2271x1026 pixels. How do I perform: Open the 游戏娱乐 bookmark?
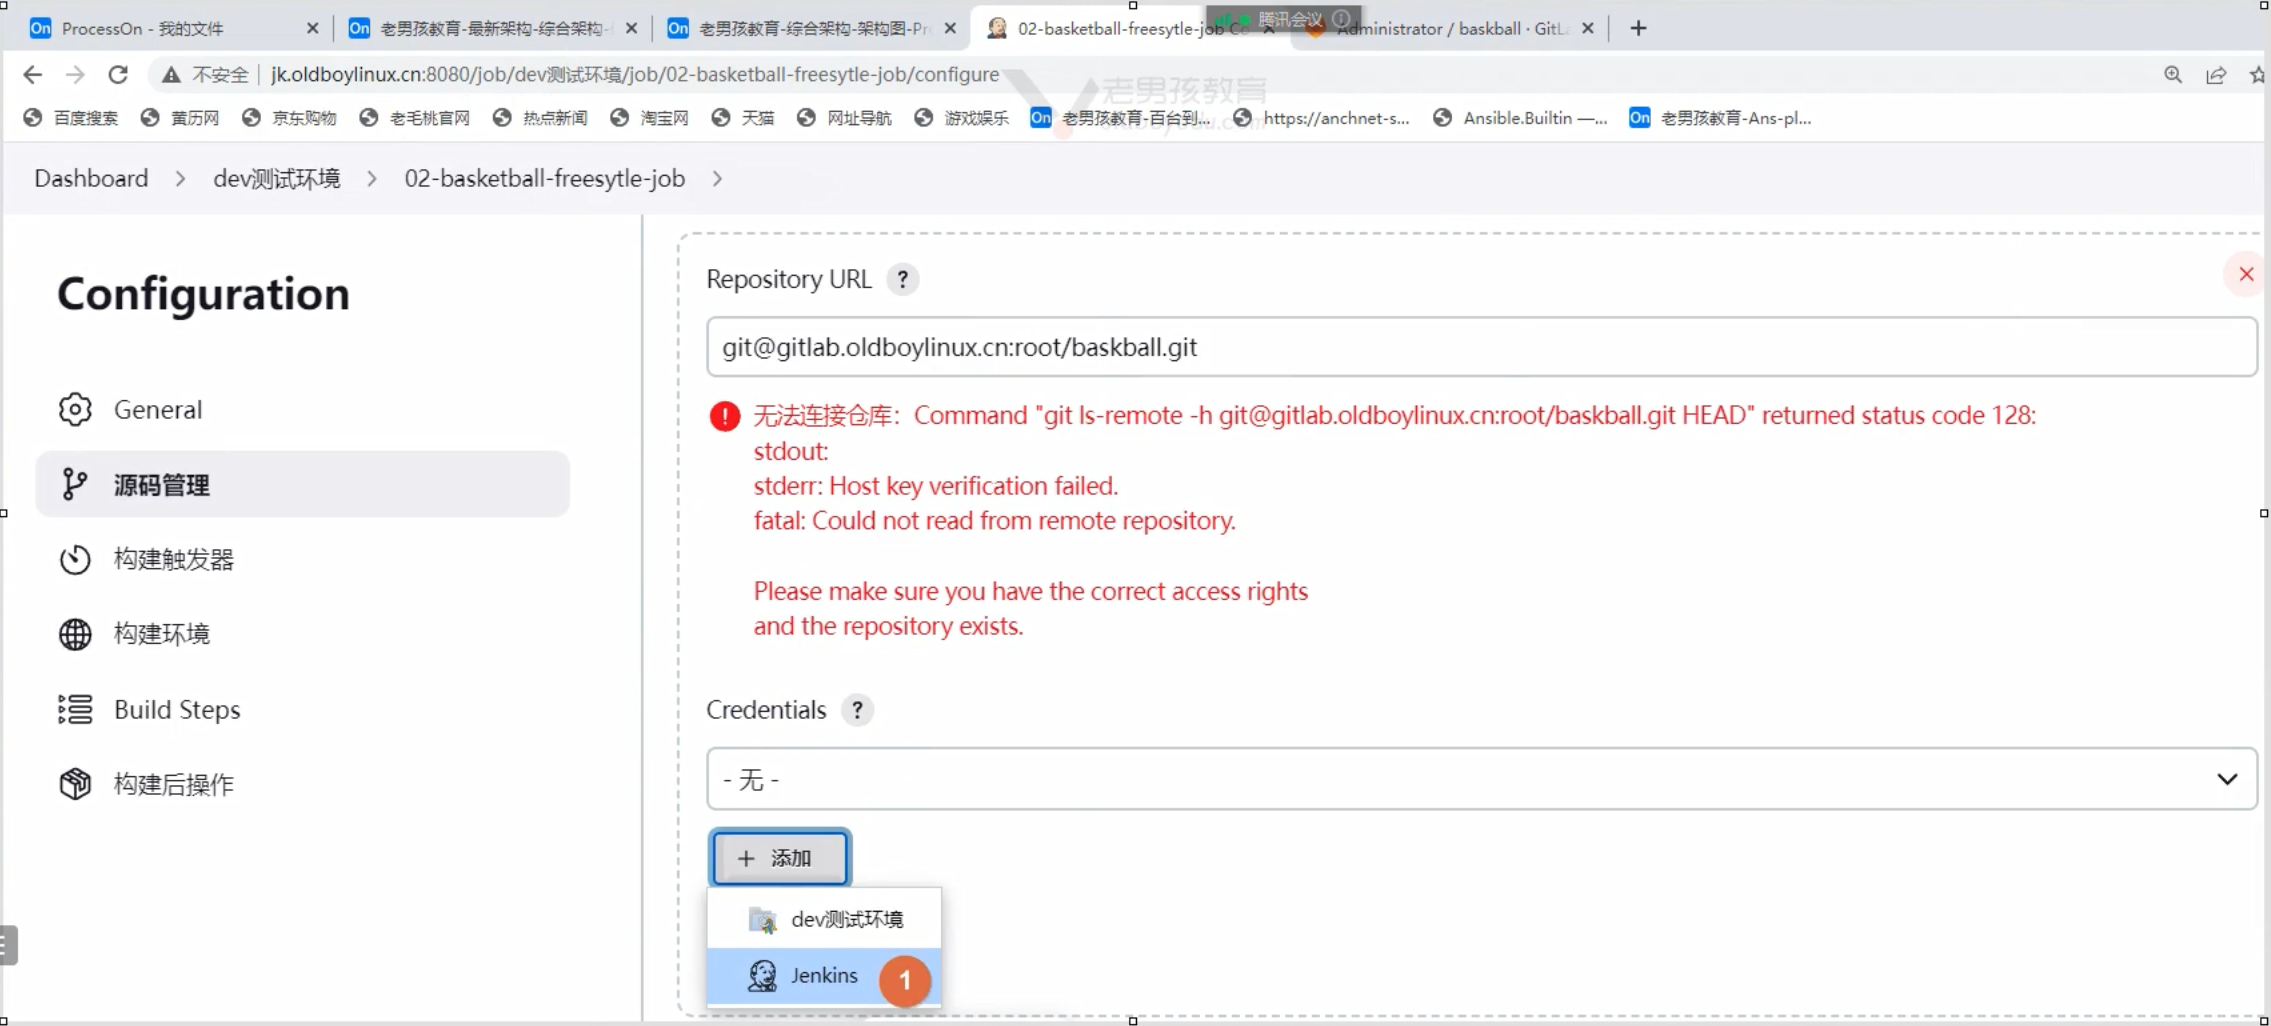[x=962, y=118]
